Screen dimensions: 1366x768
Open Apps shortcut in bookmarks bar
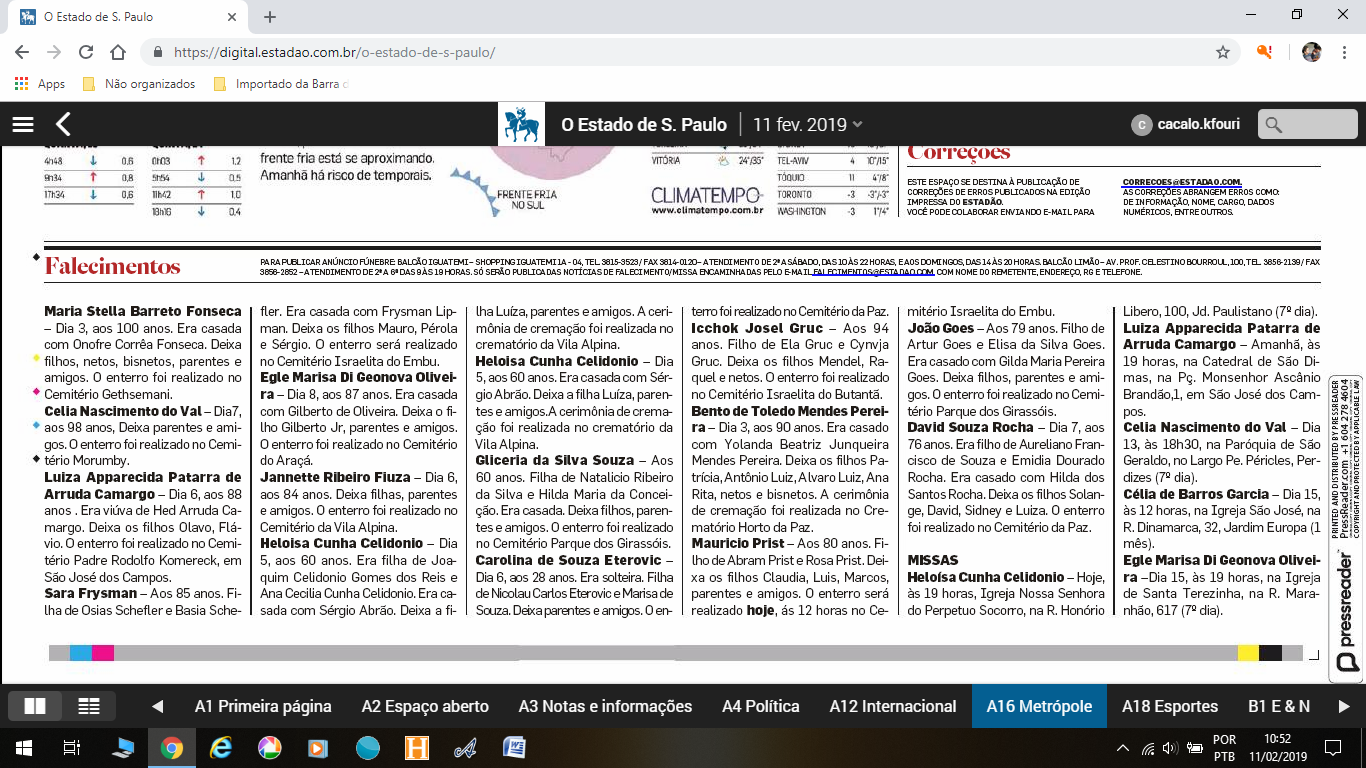40,84
